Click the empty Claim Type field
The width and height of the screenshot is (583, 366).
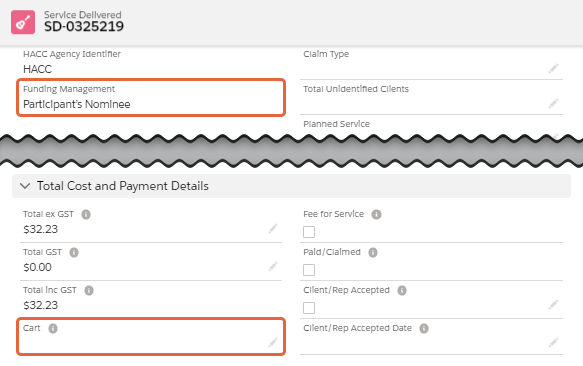(431, 63)
